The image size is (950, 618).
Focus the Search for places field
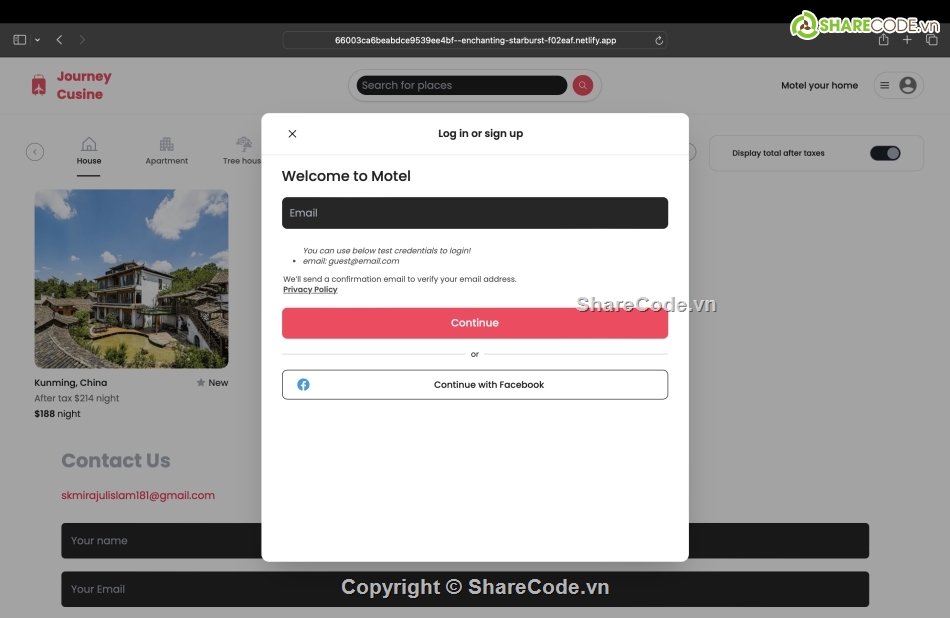(460, 86)
